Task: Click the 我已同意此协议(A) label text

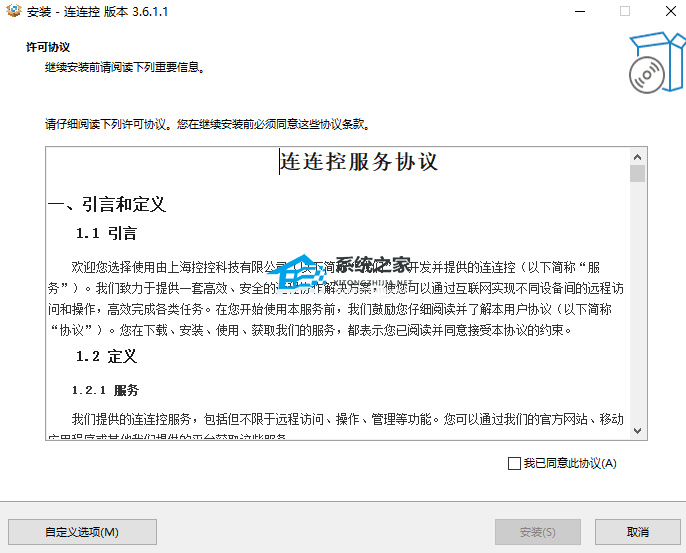Action: pyautogui.click(x=570, y=463)
